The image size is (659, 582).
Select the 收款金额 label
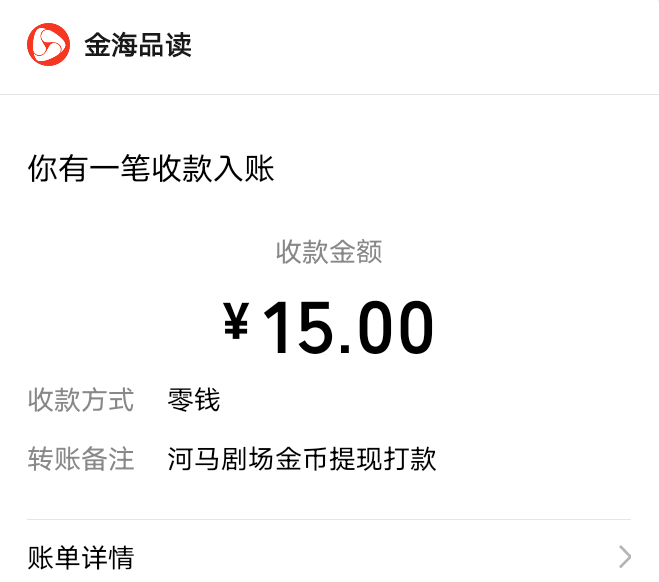329,252
